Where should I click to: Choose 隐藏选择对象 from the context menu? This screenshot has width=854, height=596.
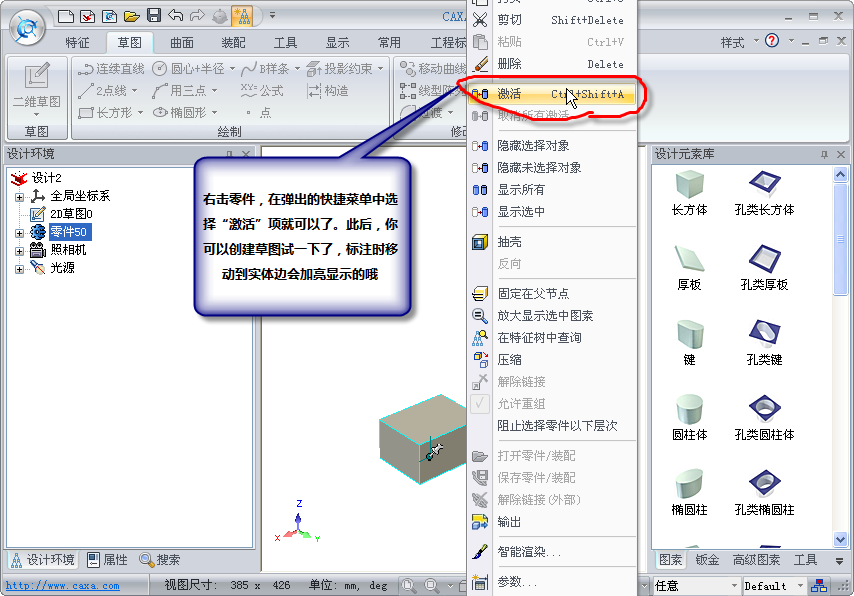pyautogui.click(x=552, y=145)
